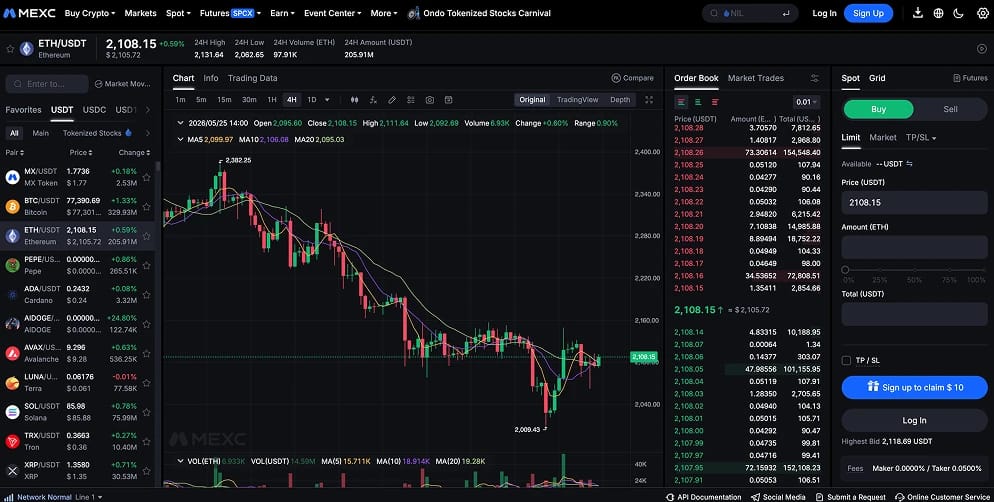Open the indicators (fx) icon in chart toolbar
The image size is (994, 502).
(373, 100)
